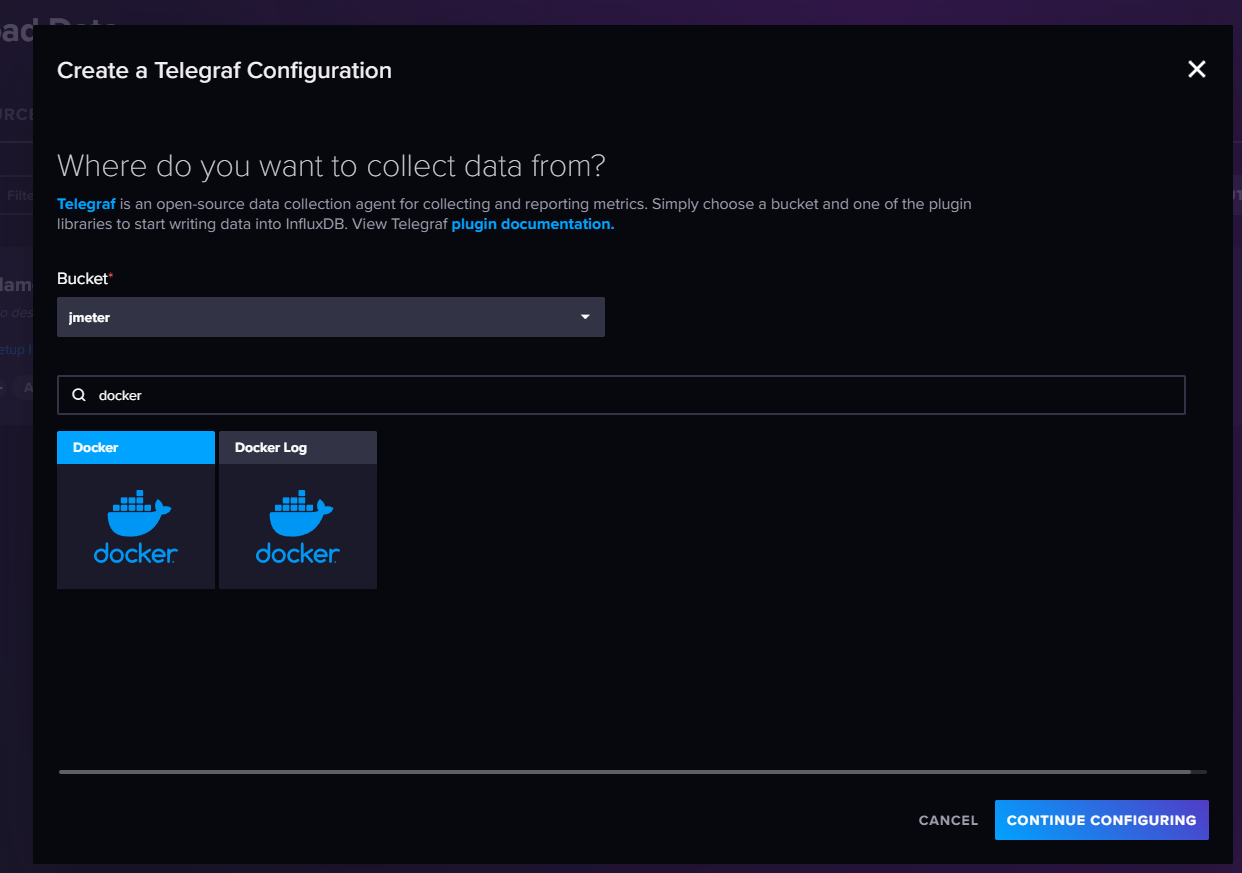The image size is (1242, 873).
Task: Click Continue Configuring button
Action: click(1102, 820)
